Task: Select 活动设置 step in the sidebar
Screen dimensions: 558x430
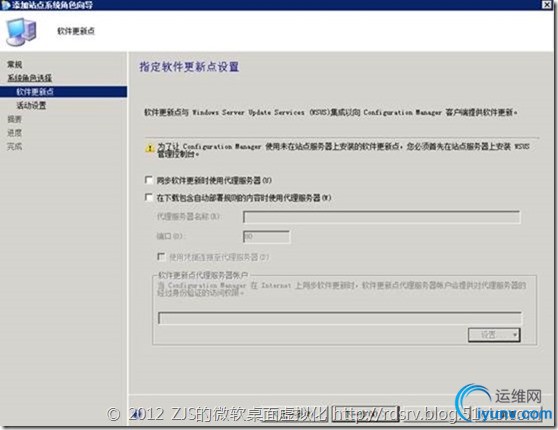Action: pos(31,105)
